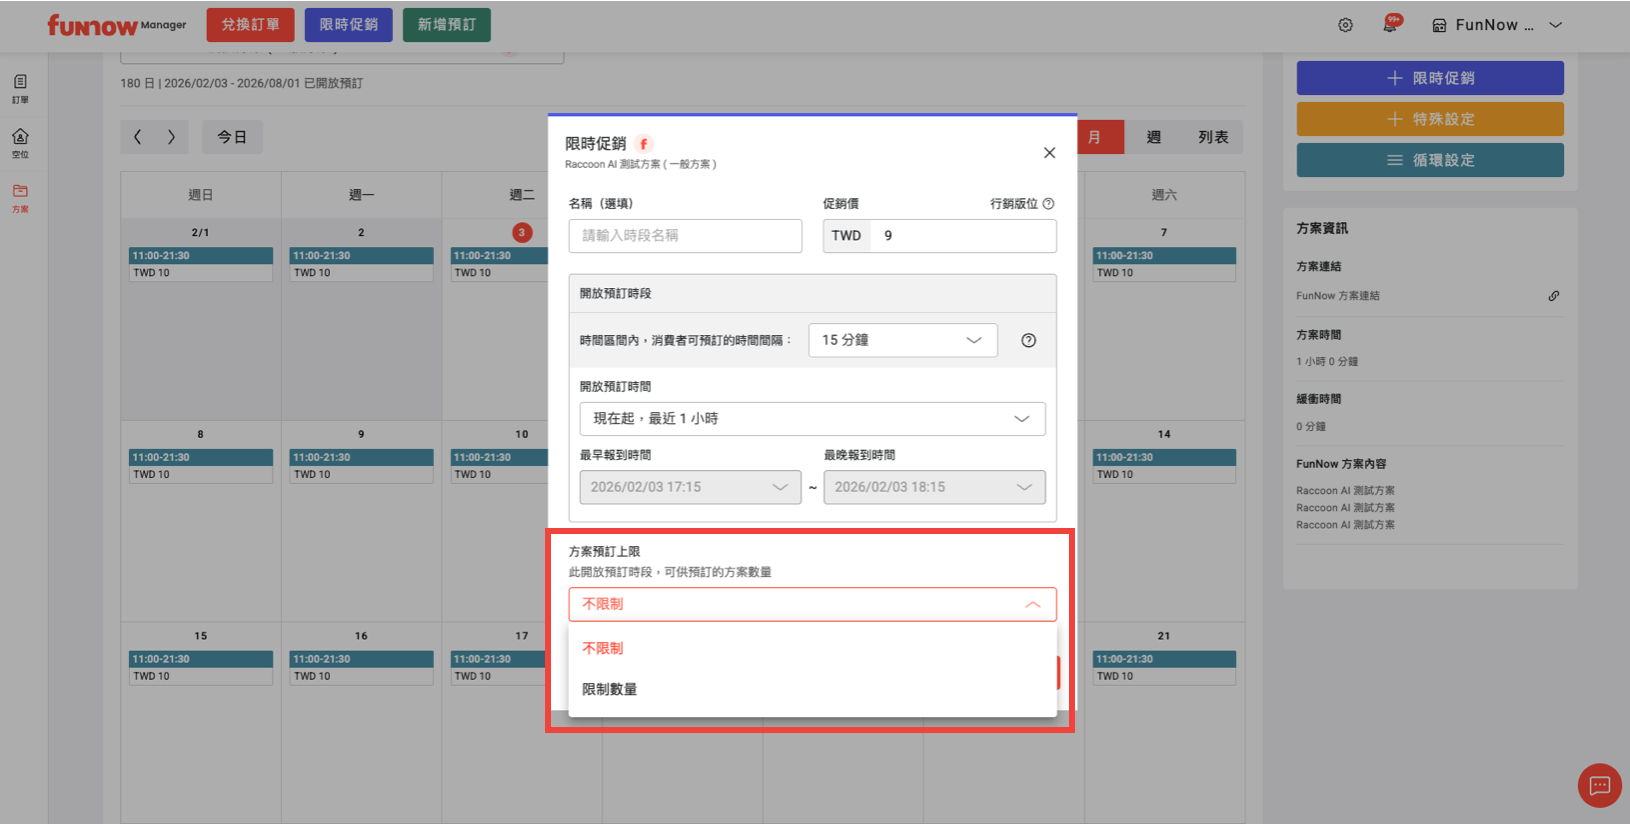The height and width of the screenshot is (824, 1630).
Task: Click the 循環設定 button
Action: pos(1430,160)
